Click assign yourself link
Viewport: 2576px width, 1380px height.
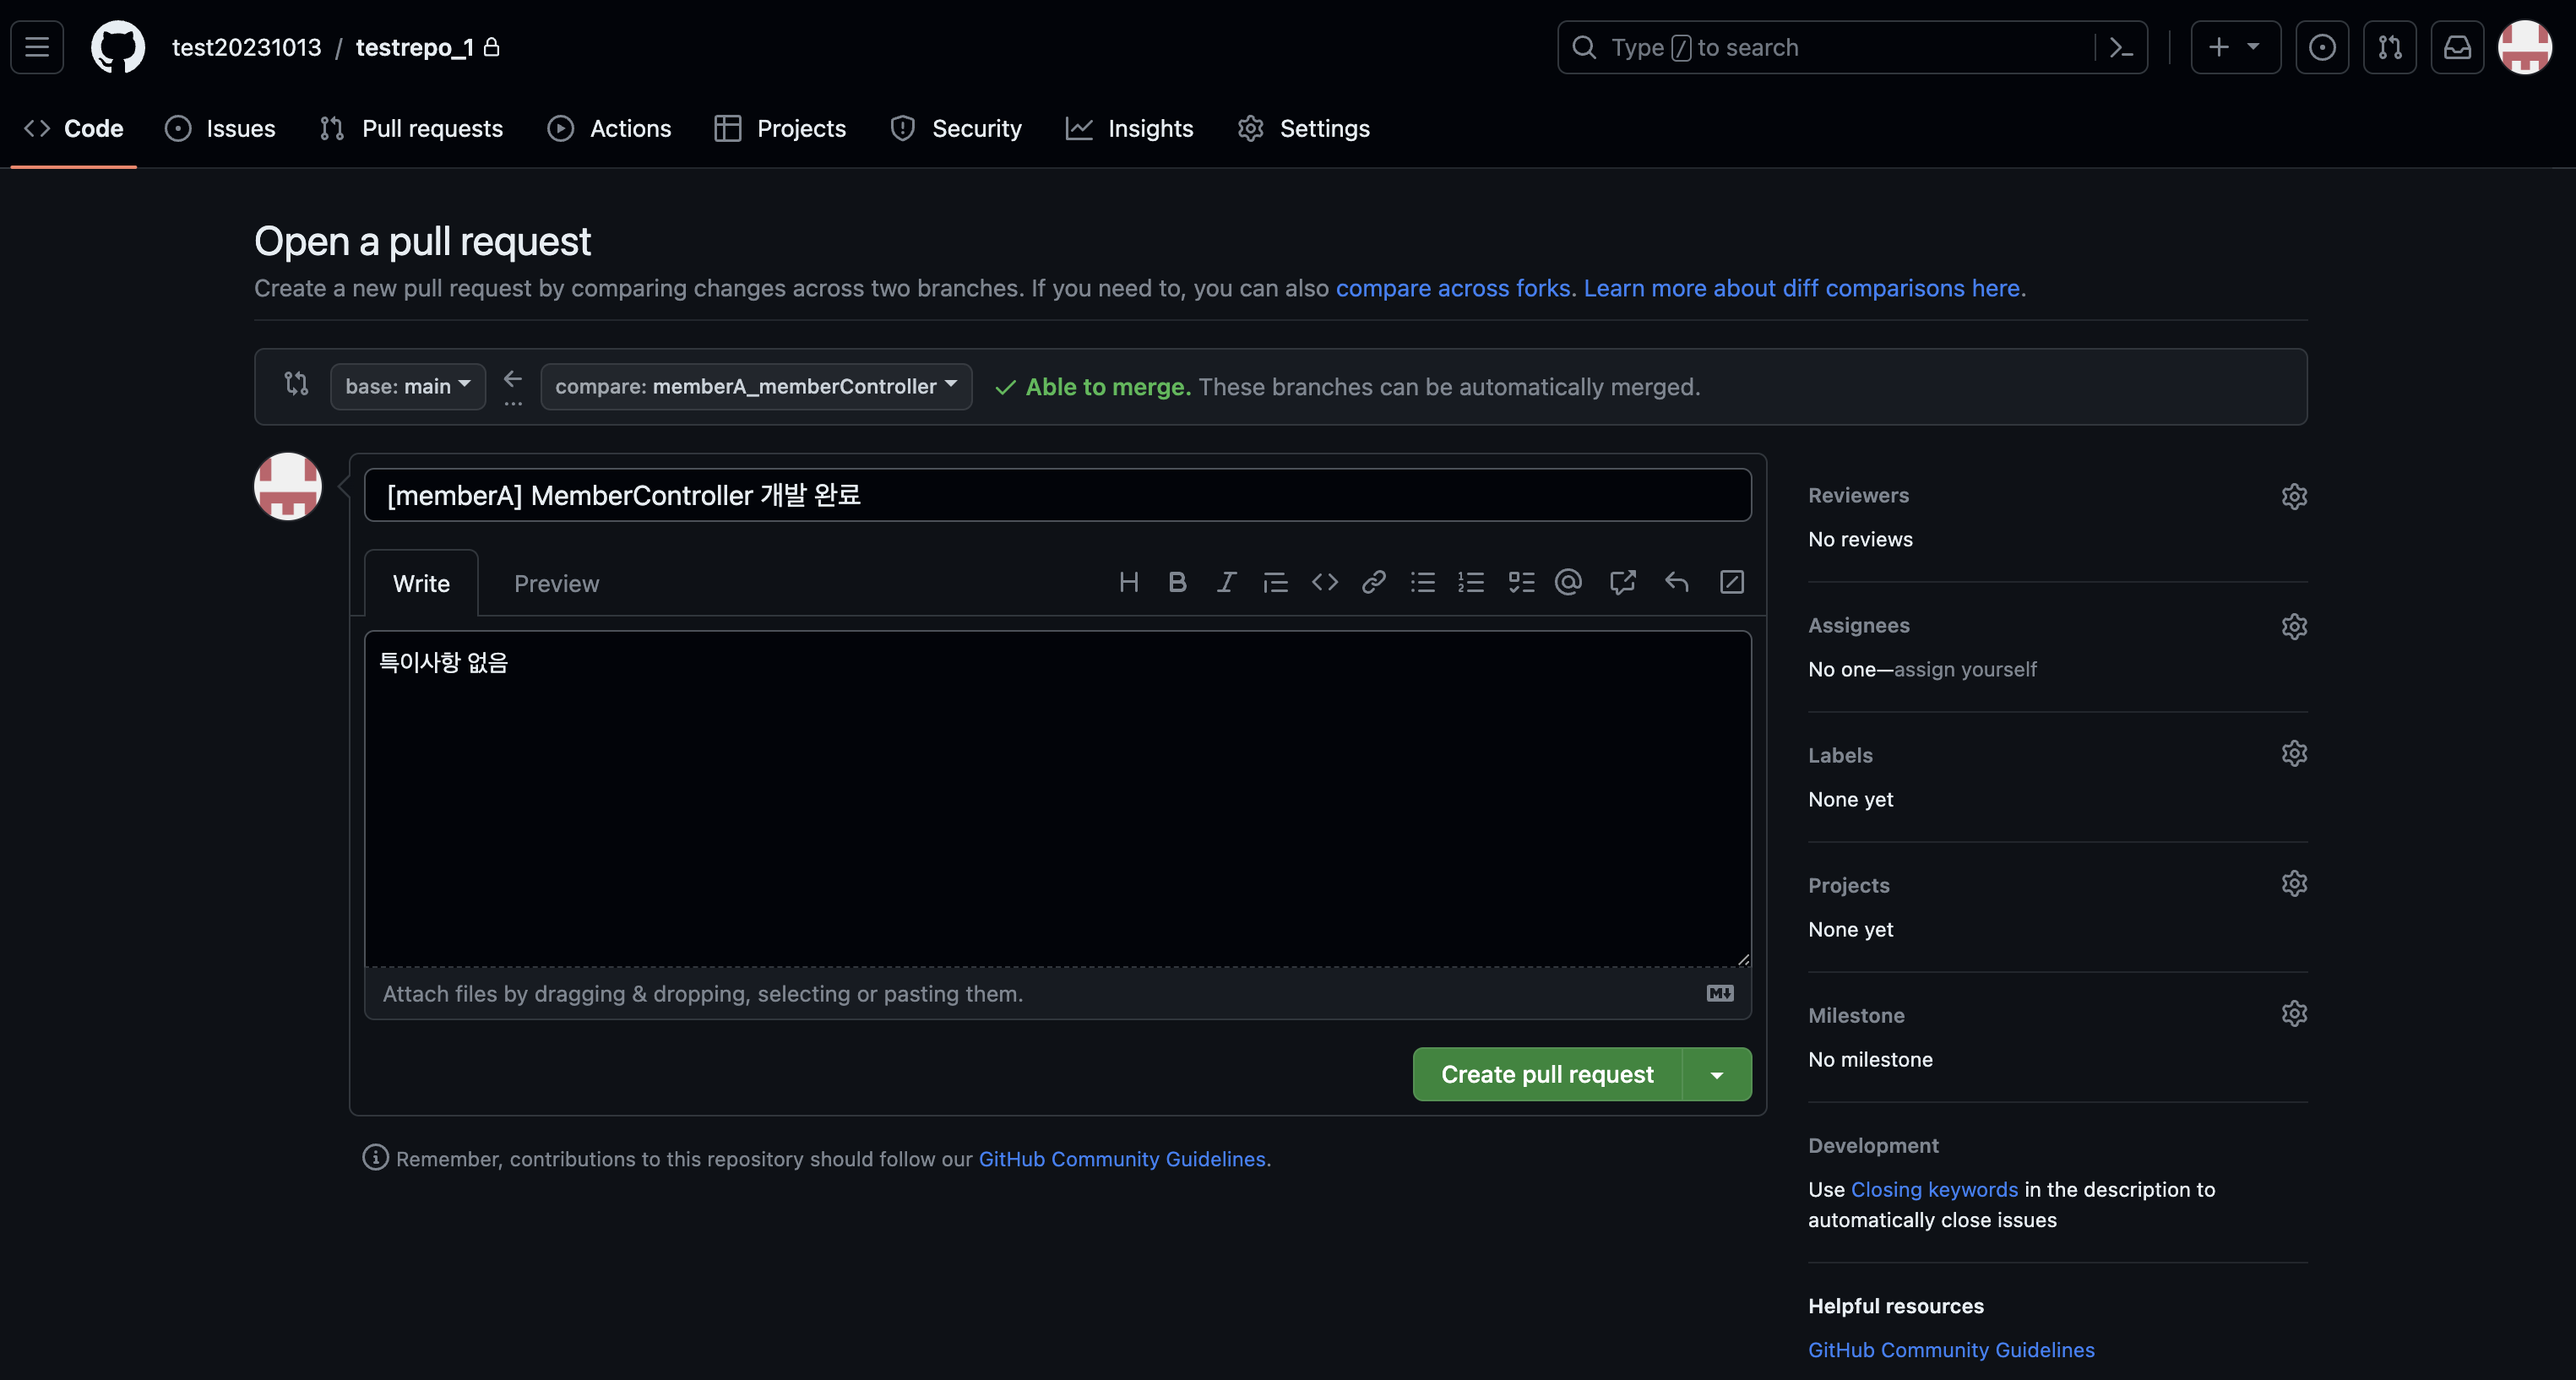pyautogui.click(x=1965, y=670)
